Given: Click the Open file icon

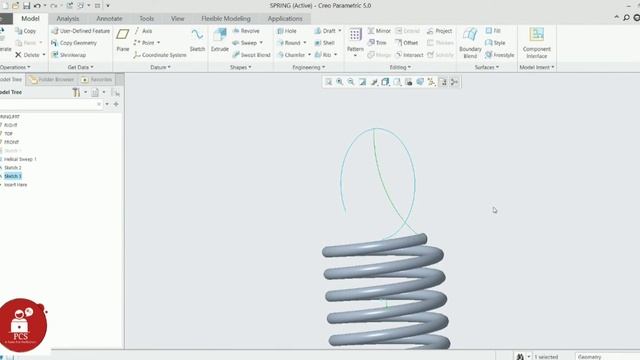Looking at the screenshot, I should click(x=16, y=6).
